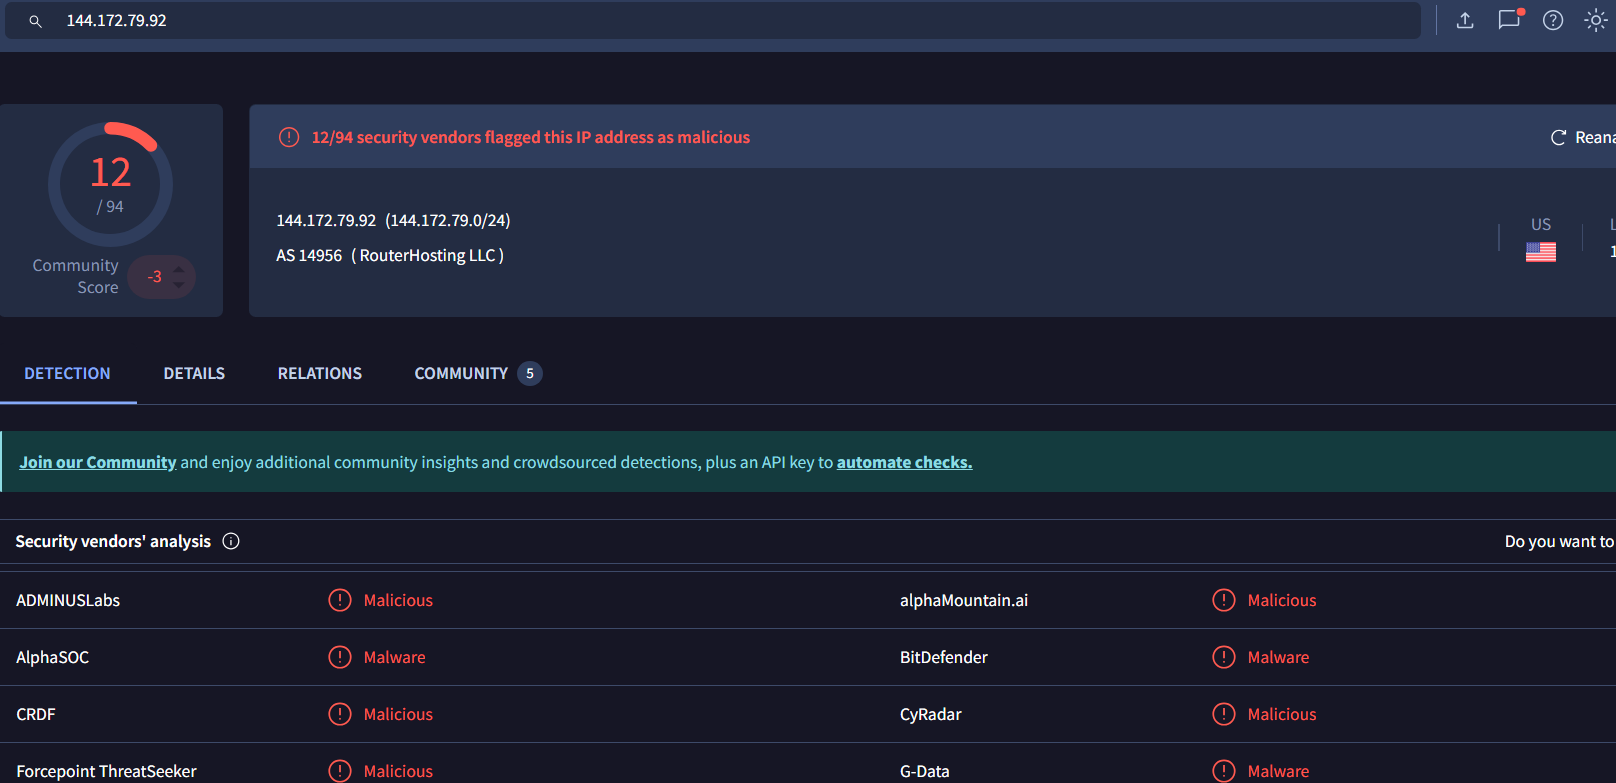Click the magnifier search icon
1616x783 pixels.
click(35, 21)
